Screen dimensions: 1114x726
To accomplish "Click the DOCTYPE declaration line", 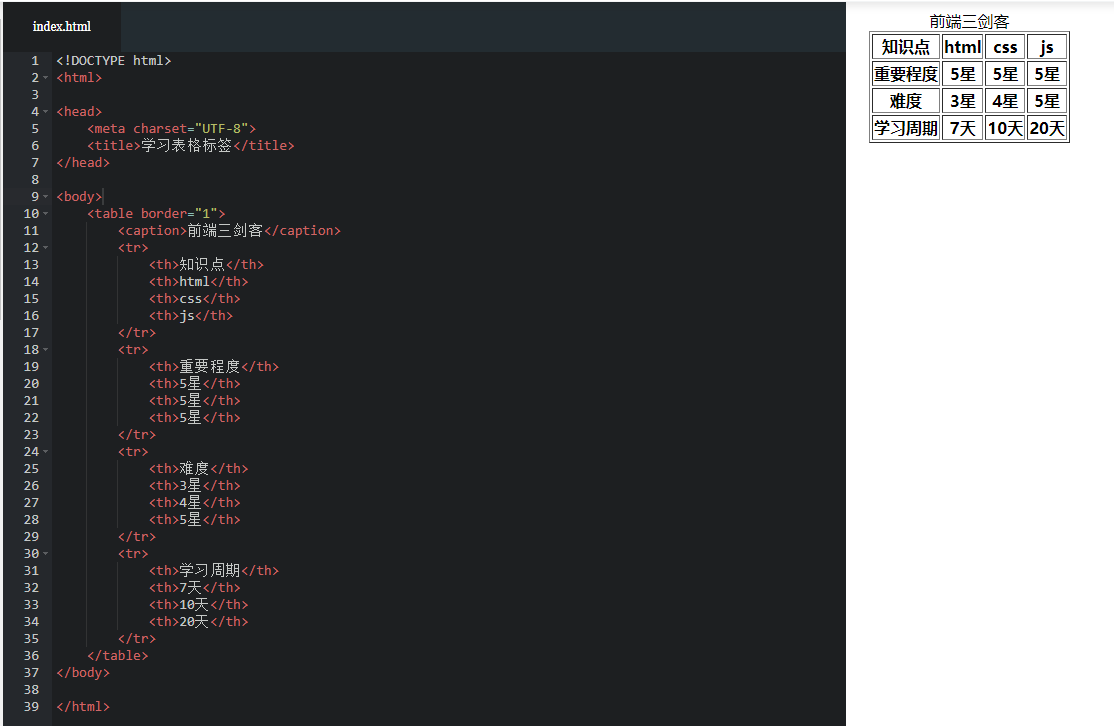I will [x=113, y=61].
